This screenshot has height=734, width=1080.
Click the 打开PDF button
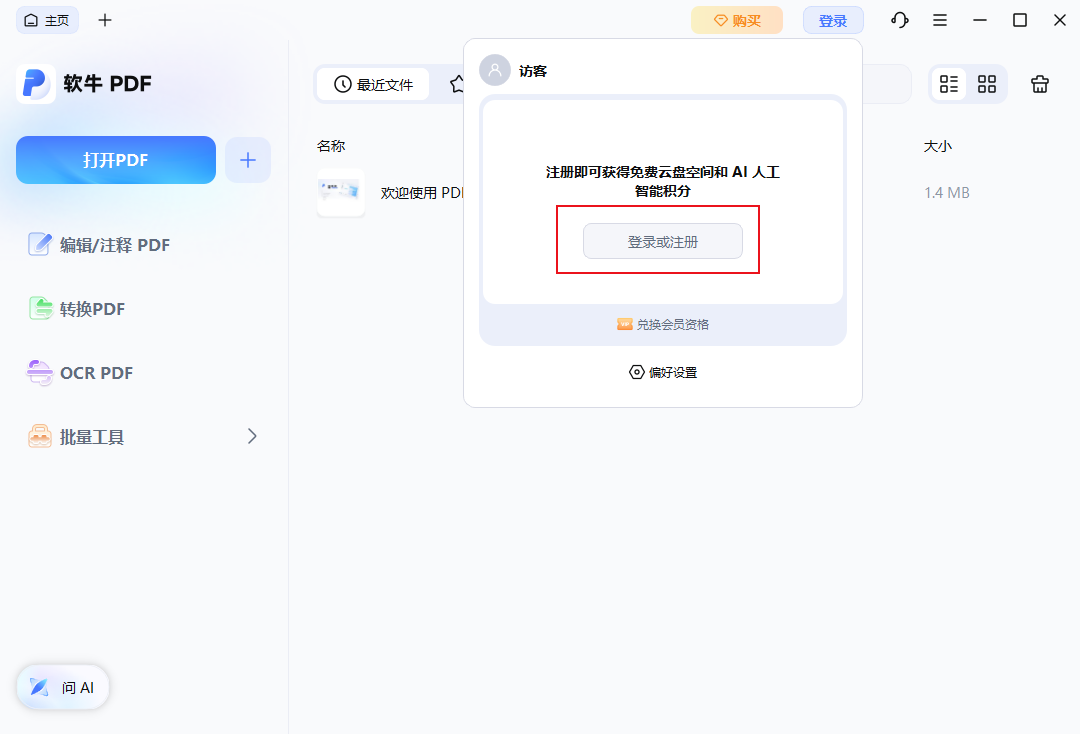[116, 160]
